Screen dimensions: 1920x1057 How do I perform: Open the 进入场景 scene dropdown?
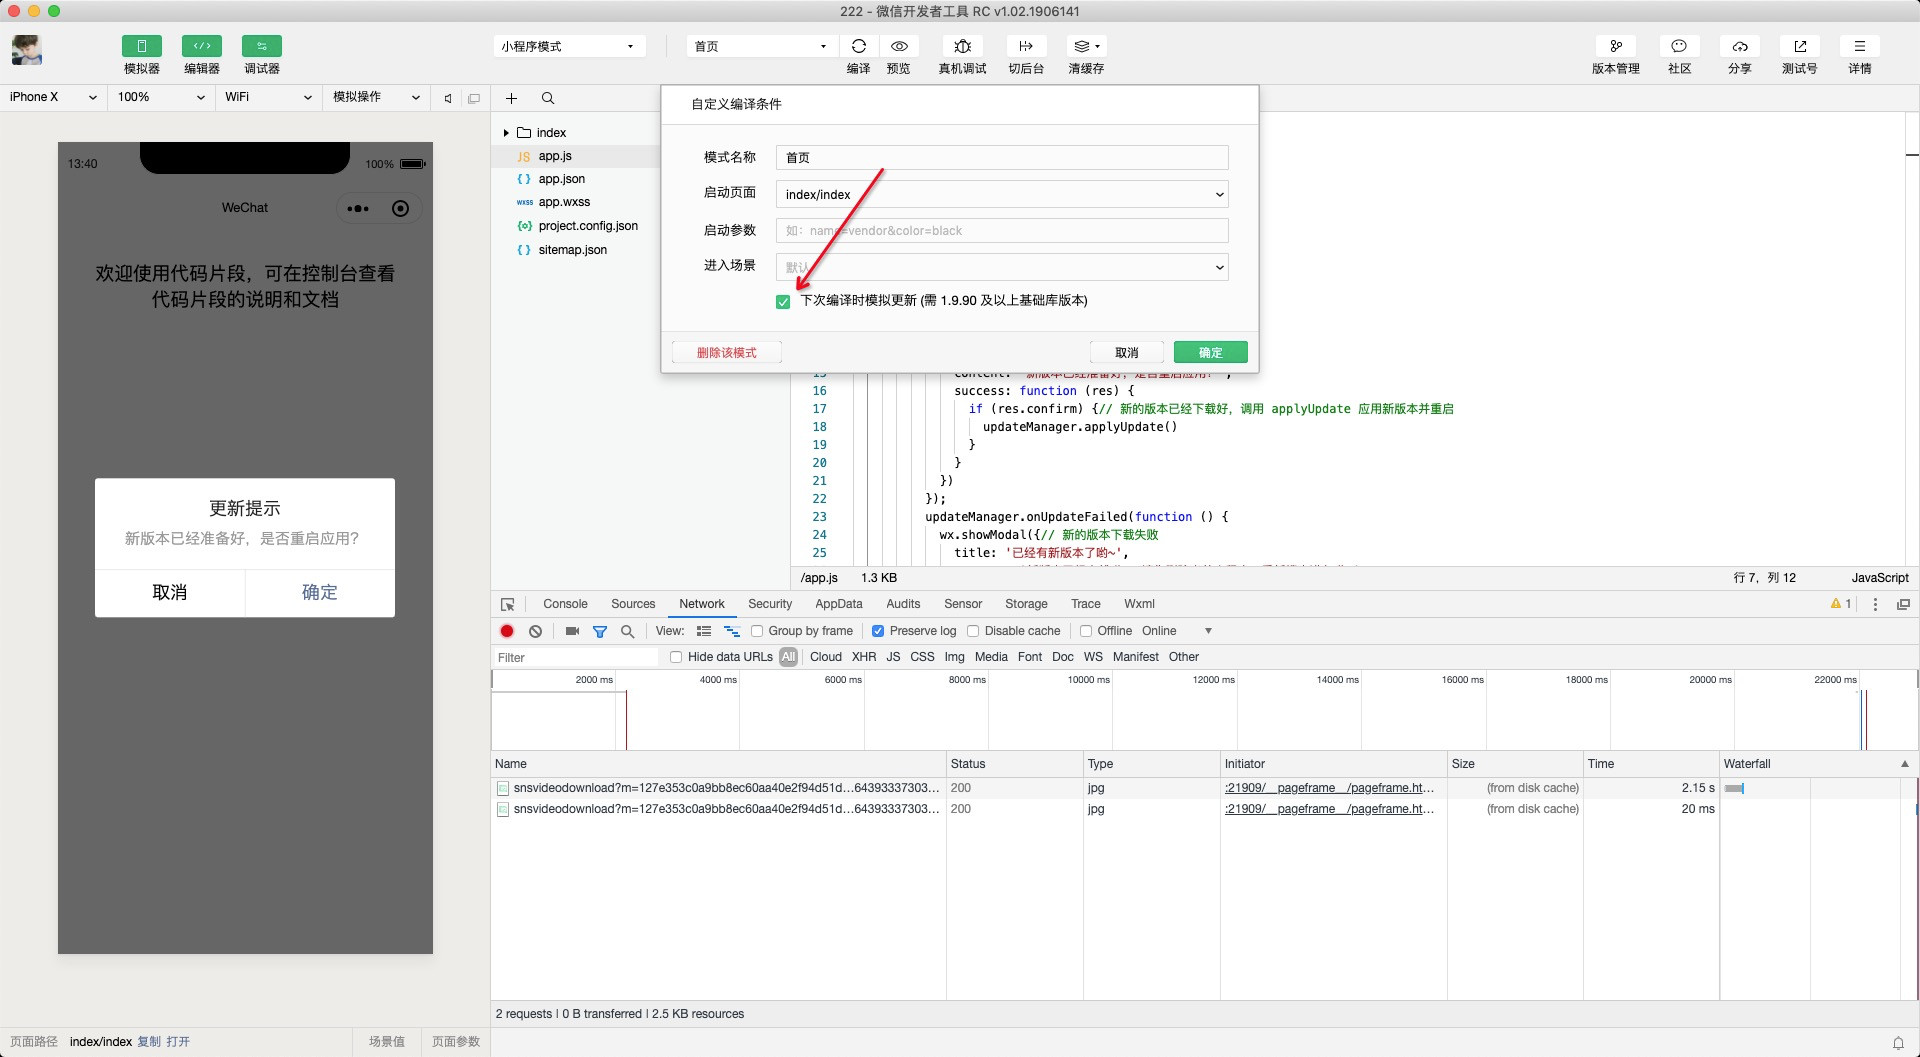[x=1002, y=267]
